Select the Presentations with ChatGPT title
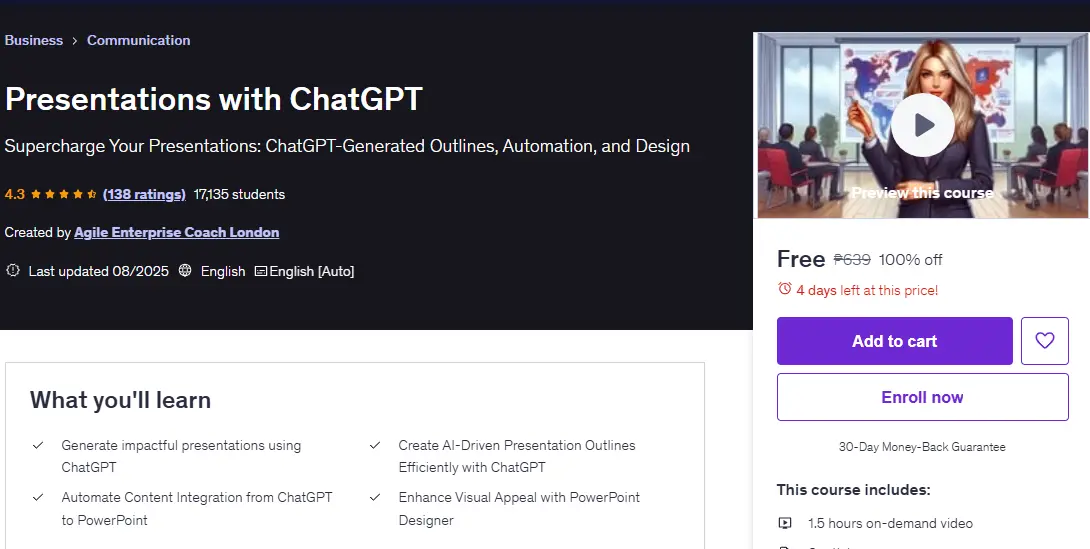 (x=213, y=99)
